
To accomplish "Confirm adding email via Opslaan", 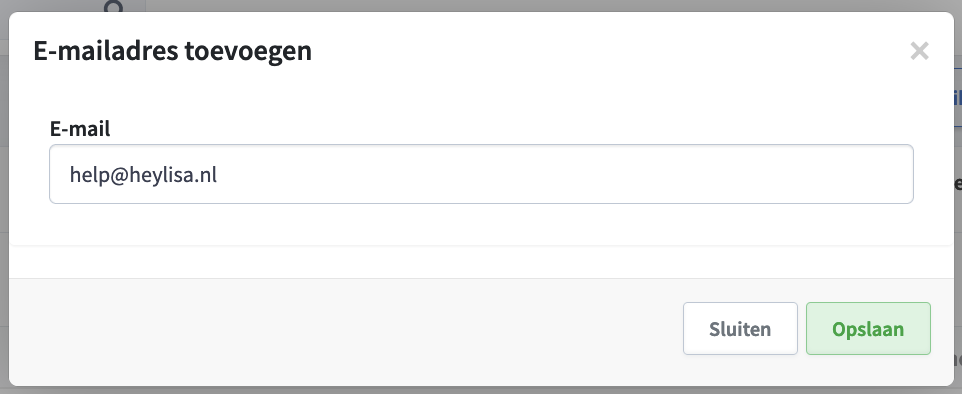I will click(868, 328).
